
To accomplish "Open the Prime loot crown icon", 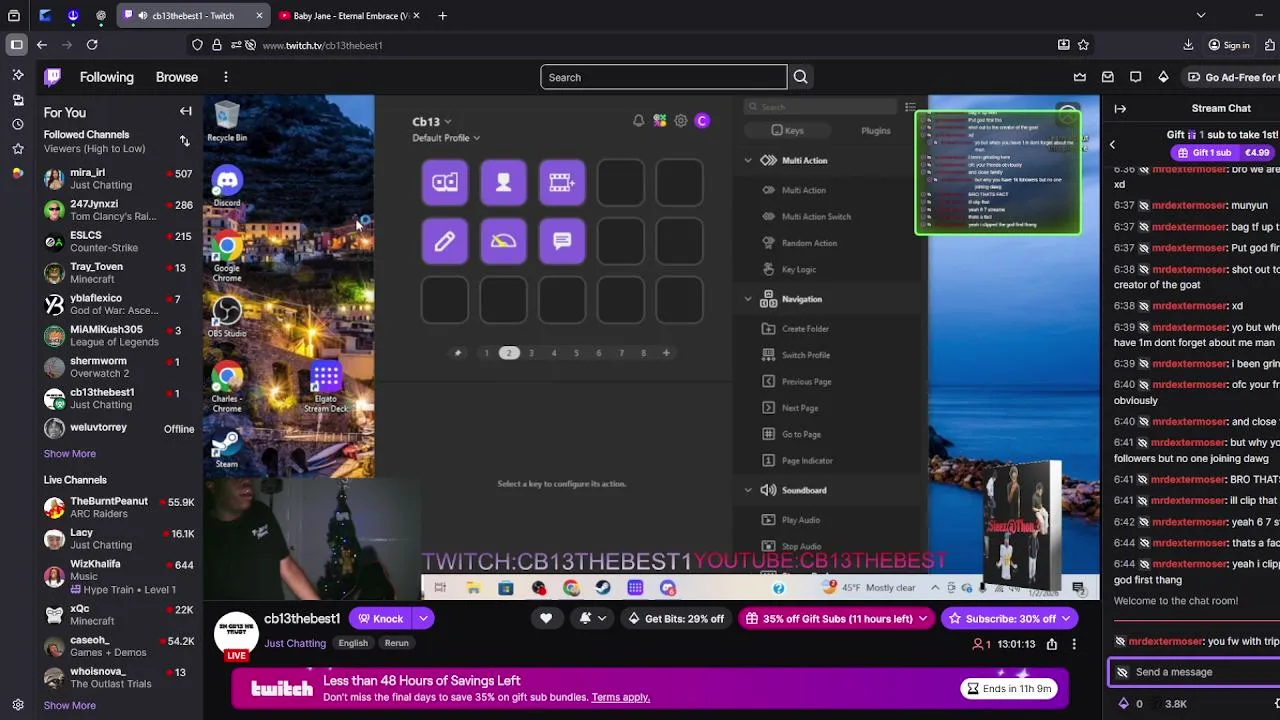I will pyautogui.click(x=1080, y=77).
